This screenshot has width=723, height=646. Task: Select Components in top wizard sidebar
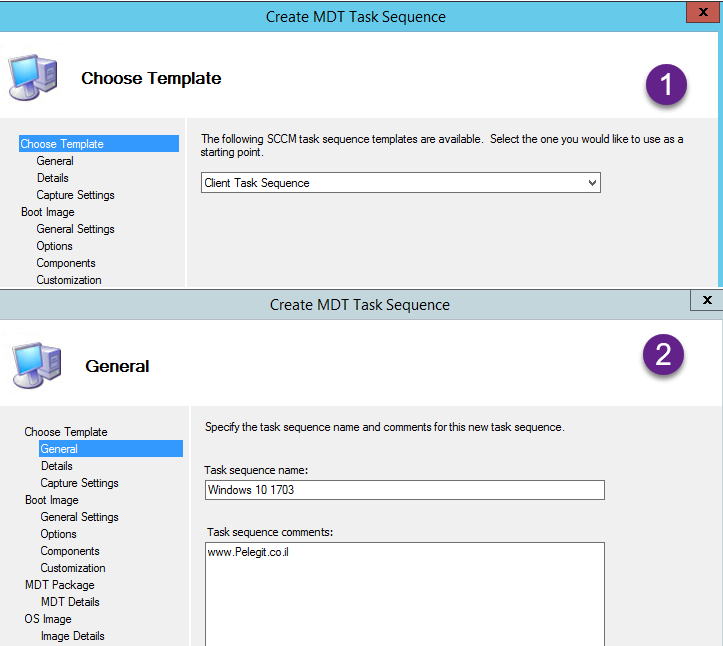click(66, 263)
